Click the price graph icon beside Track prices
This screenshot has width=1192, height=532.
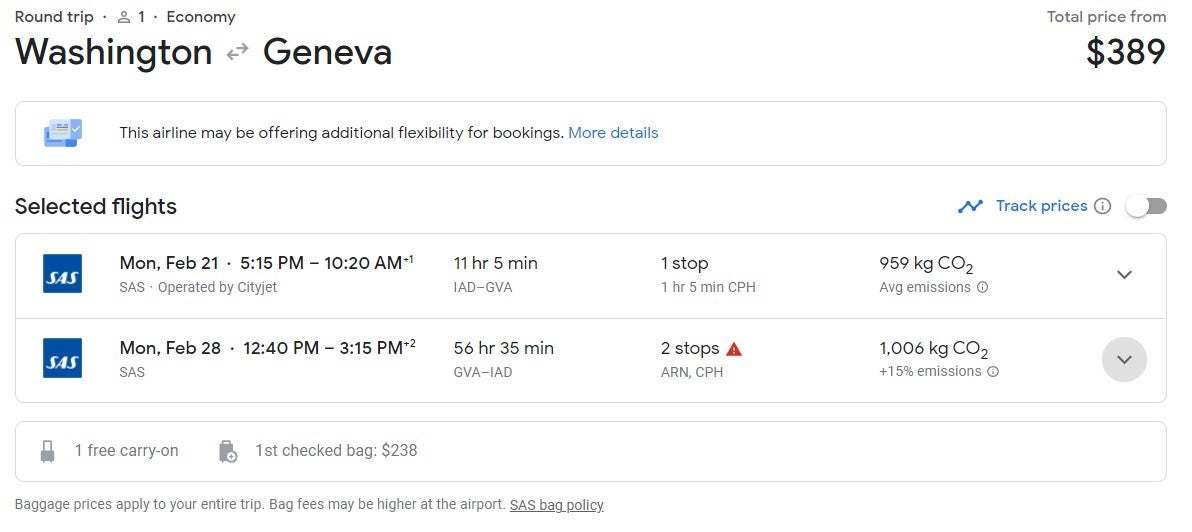(970, 206)
